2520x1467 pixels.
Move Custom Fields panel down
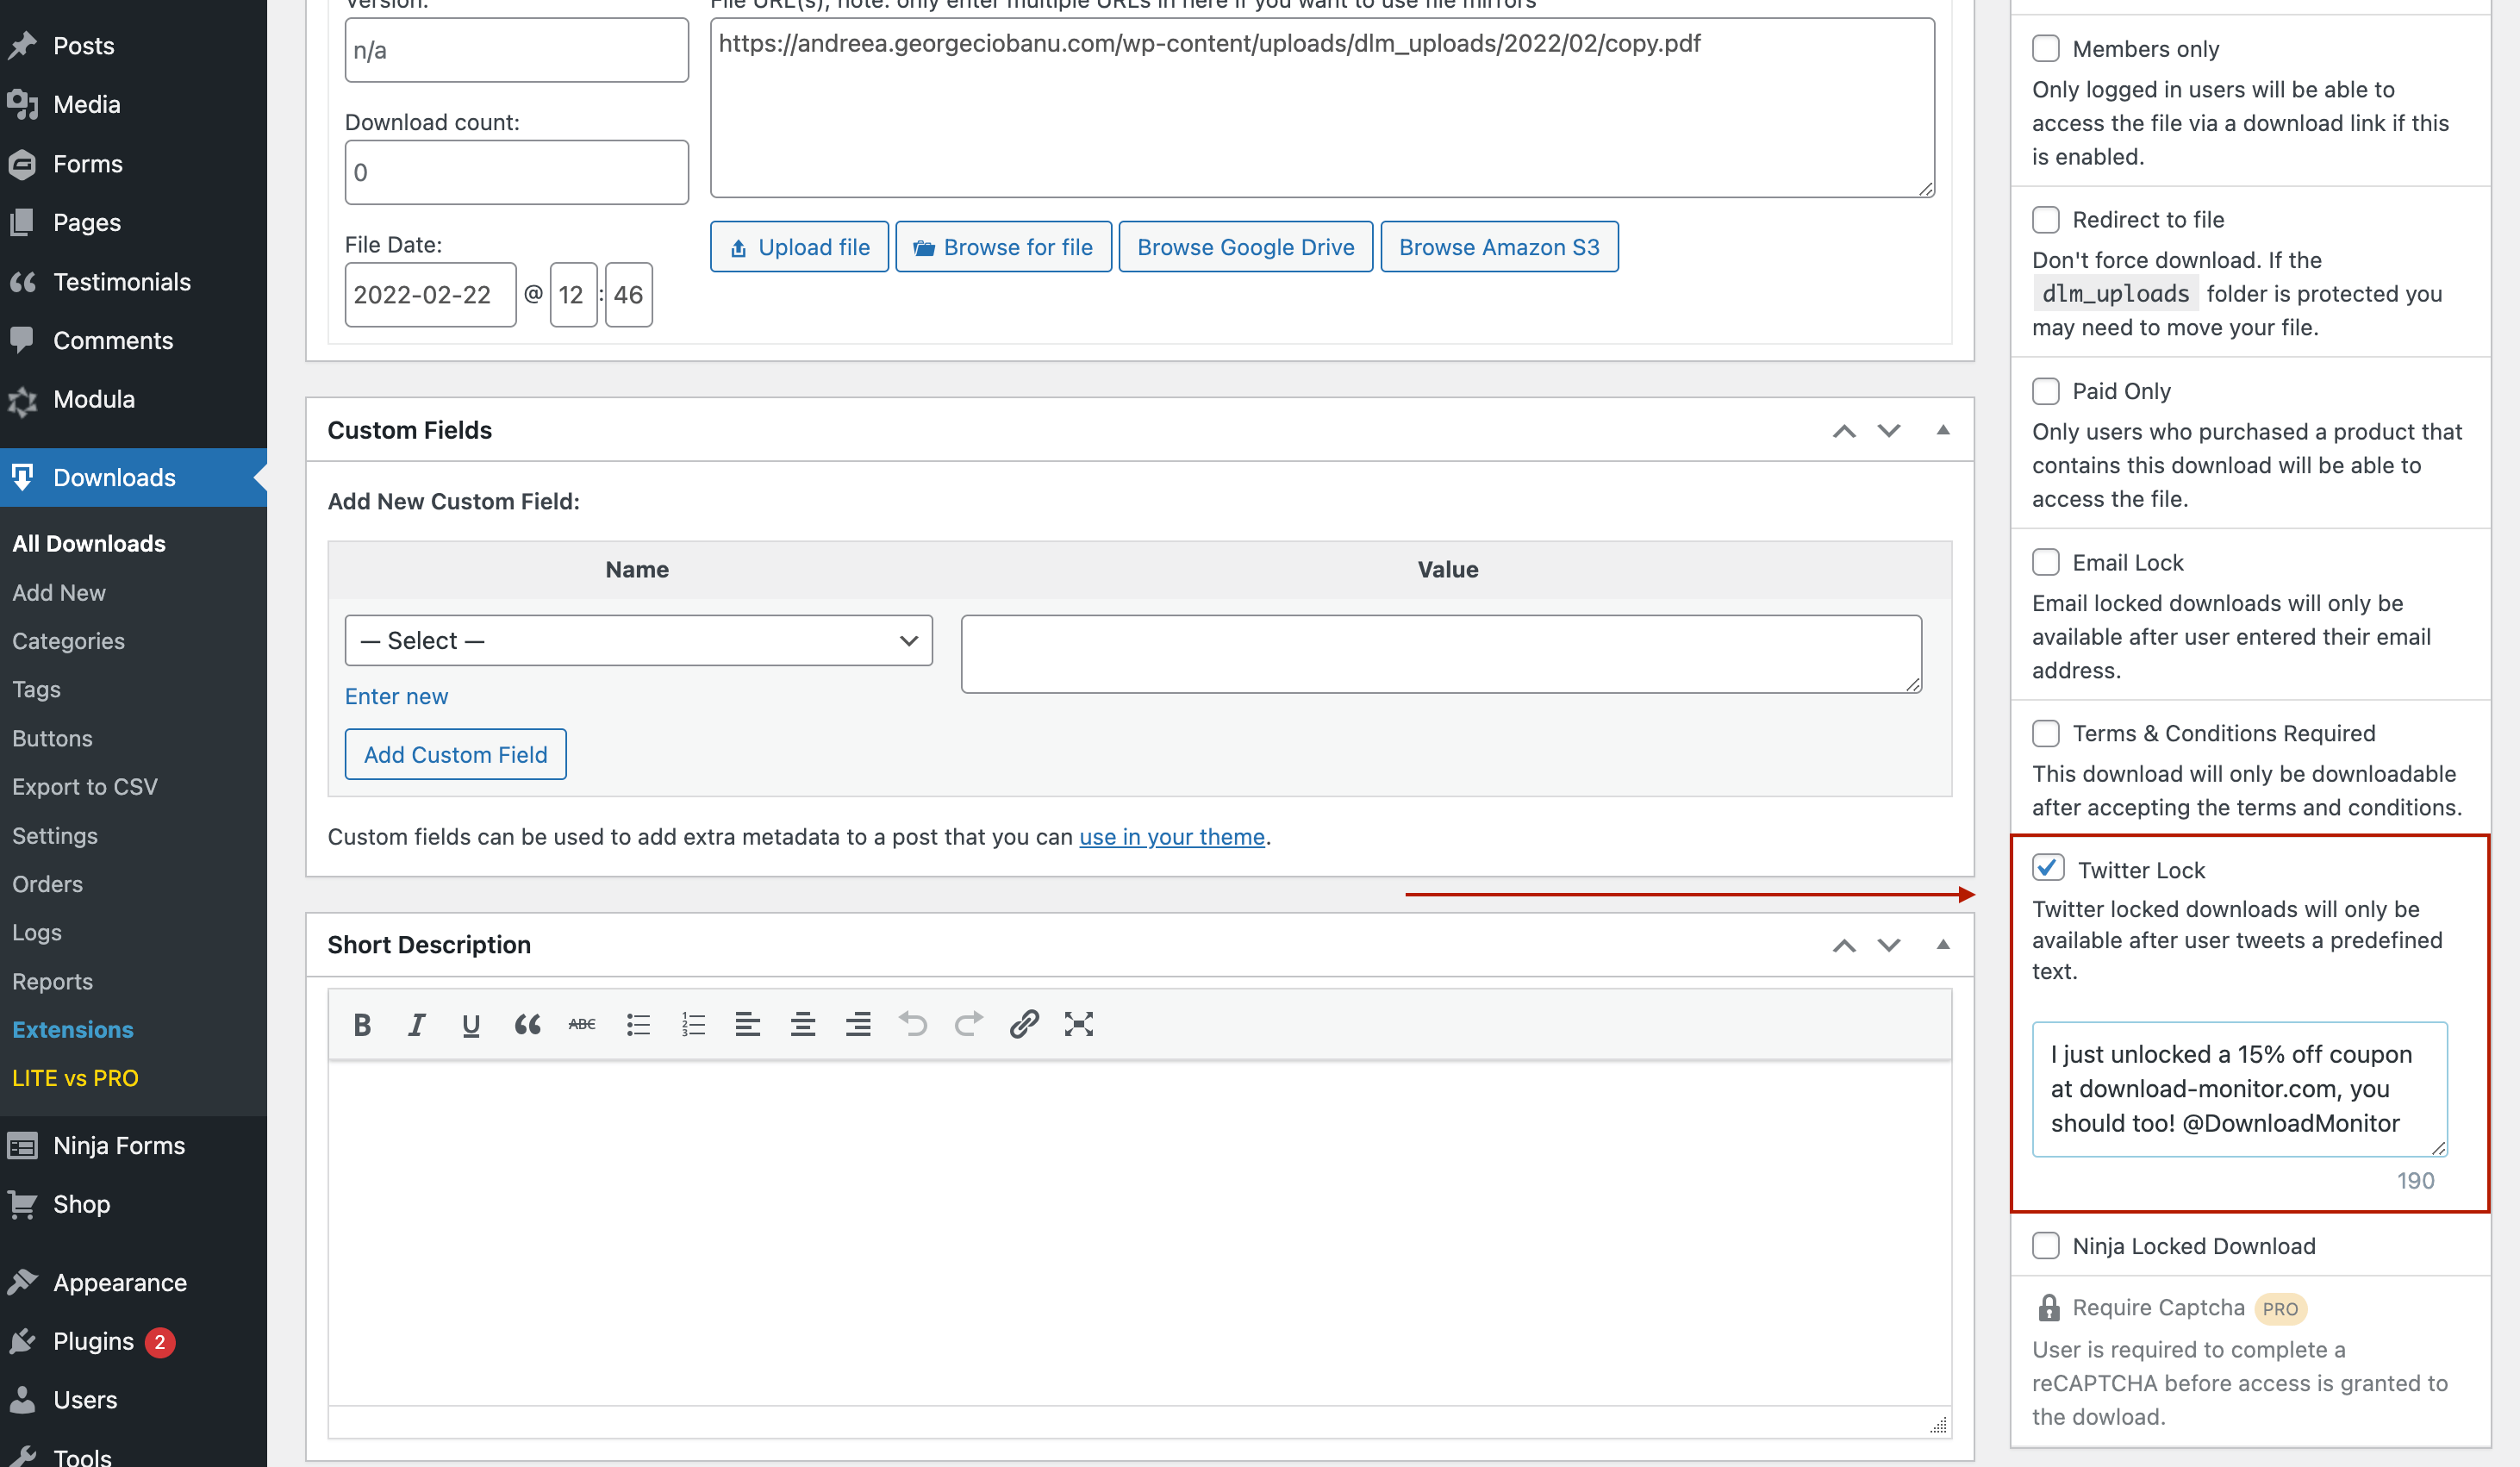tap(1888, 431)
